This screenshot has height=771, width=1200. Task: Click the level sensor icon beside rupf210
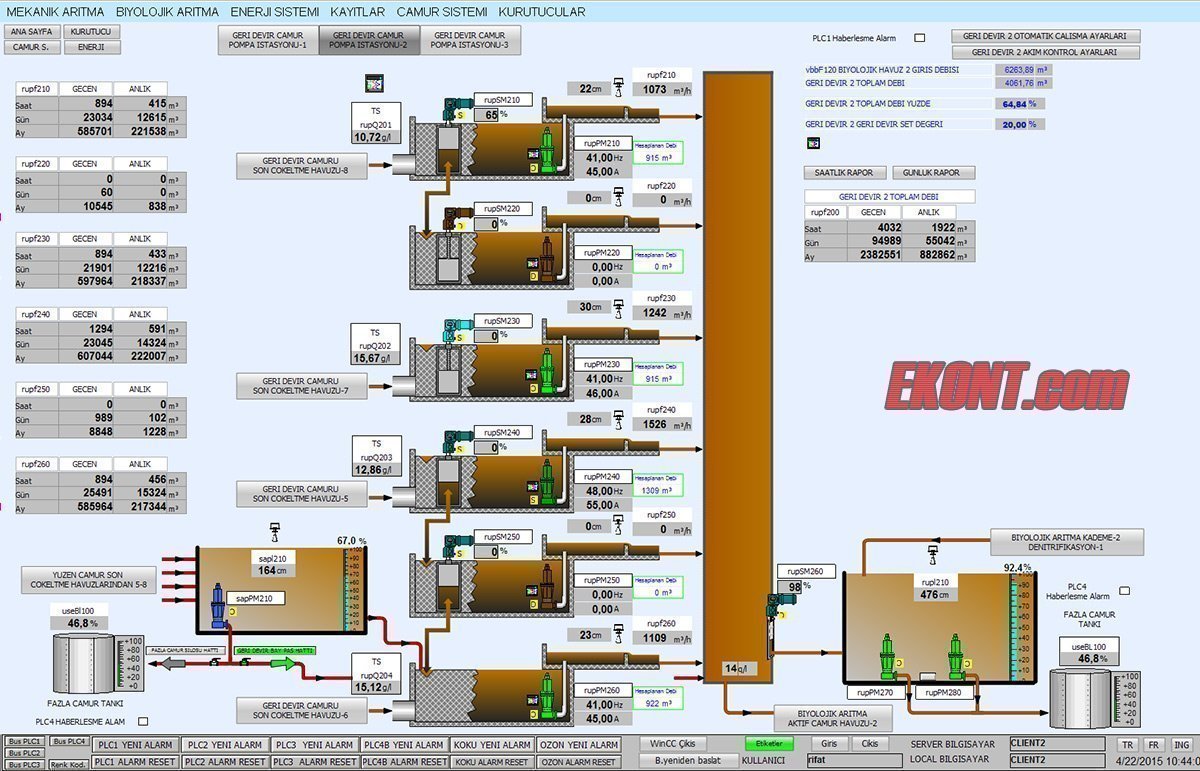621,88
